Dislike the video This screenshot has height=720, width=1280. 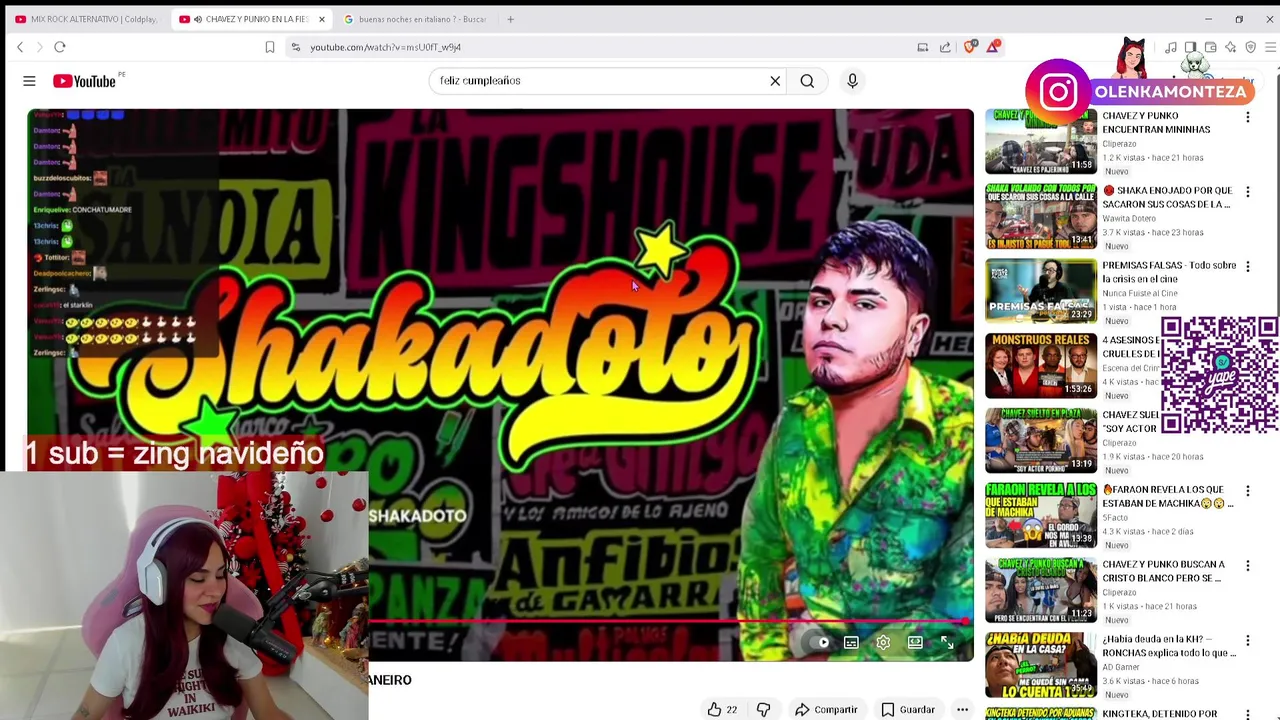763,709
